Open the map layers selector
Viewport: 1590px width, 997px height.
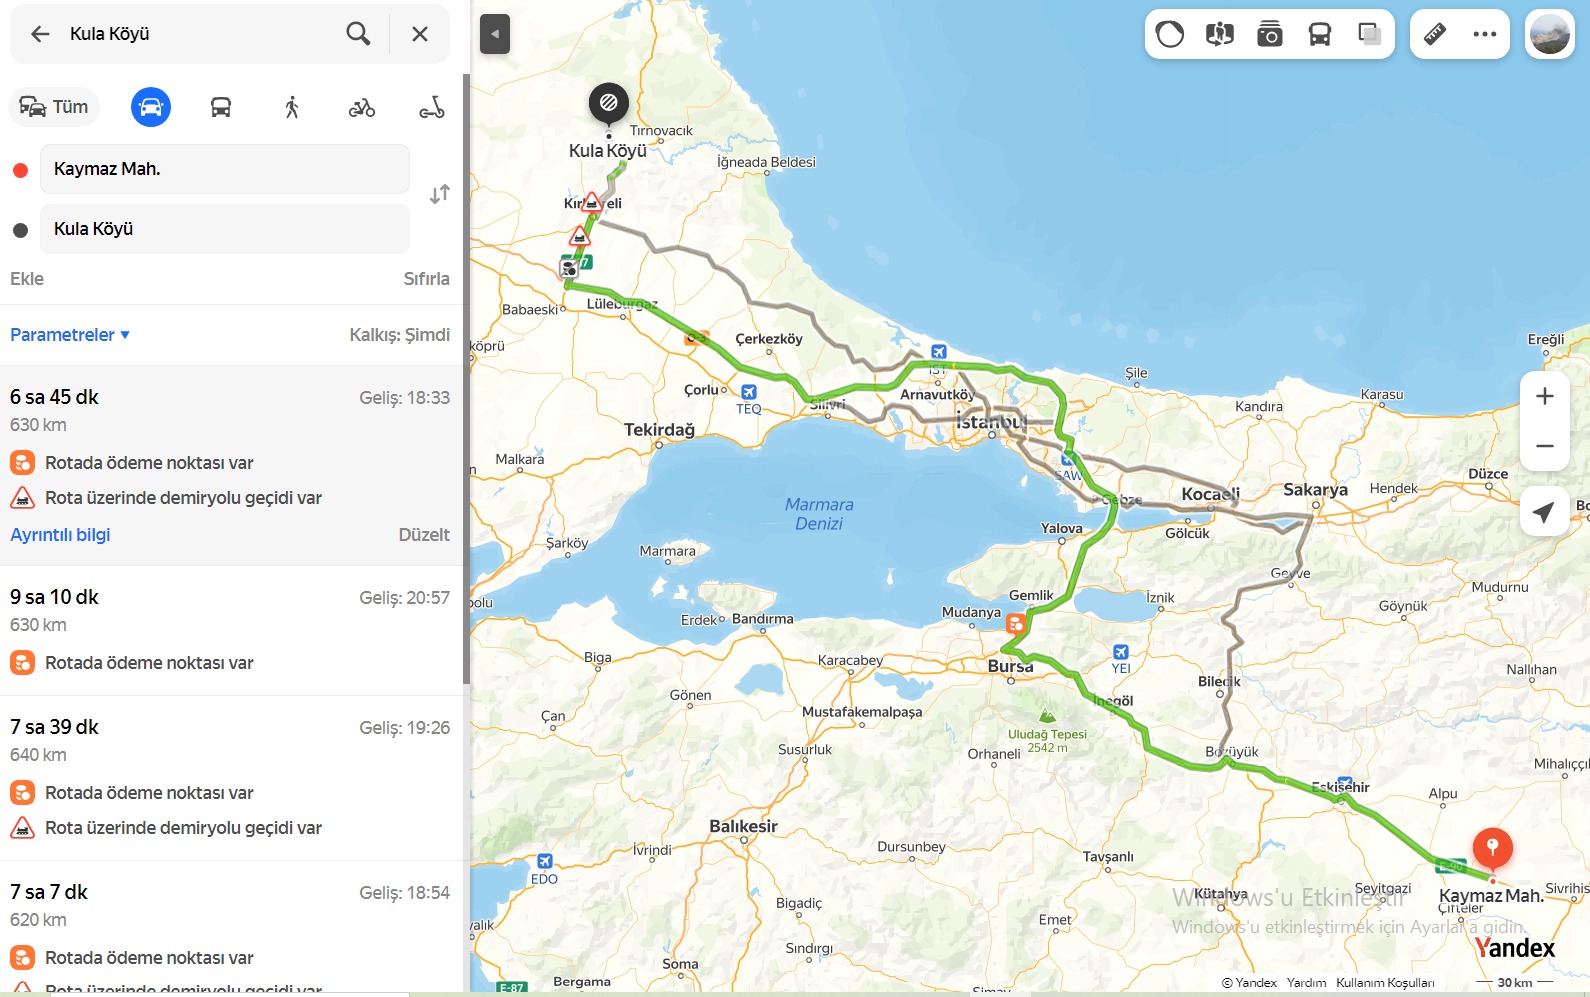[1369, 35]
